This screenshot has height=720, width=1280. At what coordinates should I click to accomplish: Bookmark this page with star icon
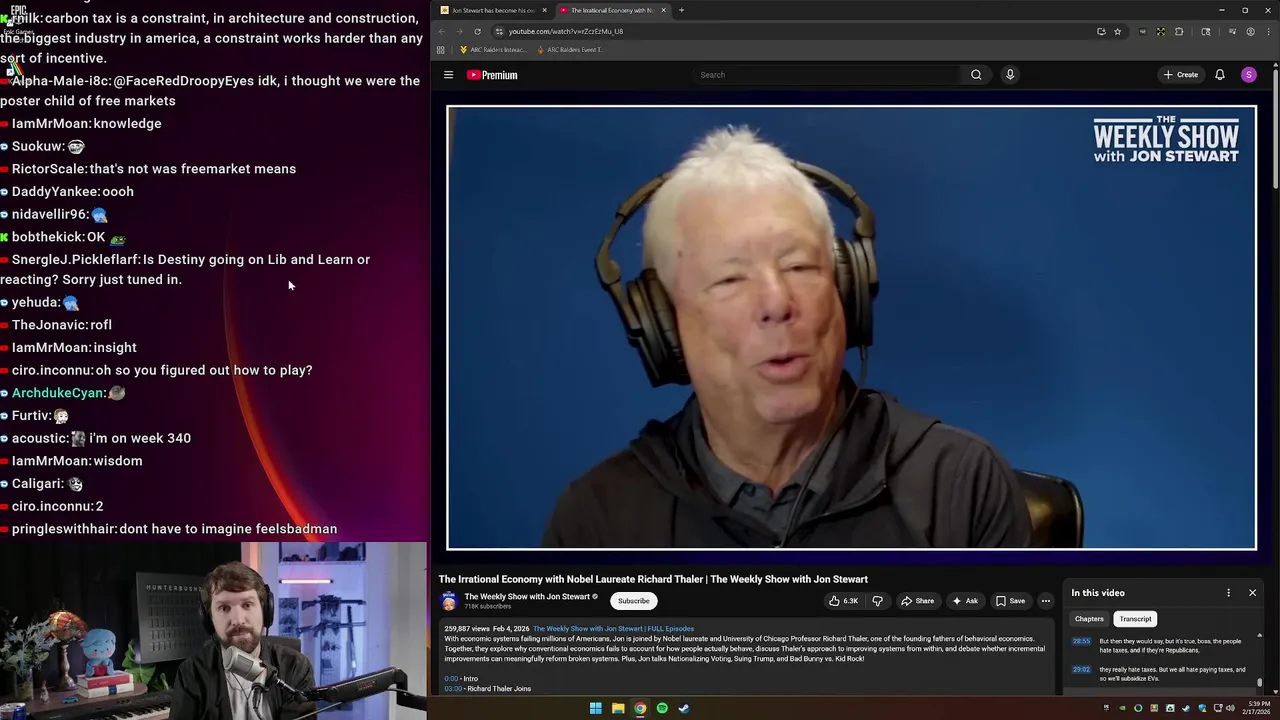(x=1117, y=31)
